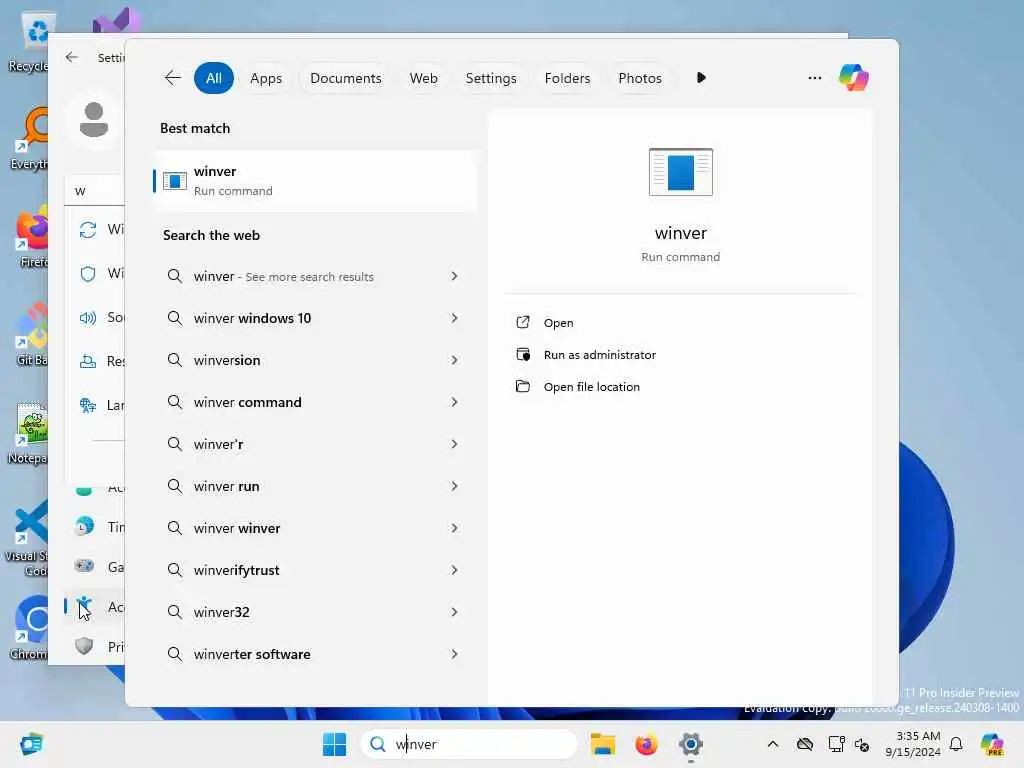Switch to the Settings filter tab

pos(490,78)
